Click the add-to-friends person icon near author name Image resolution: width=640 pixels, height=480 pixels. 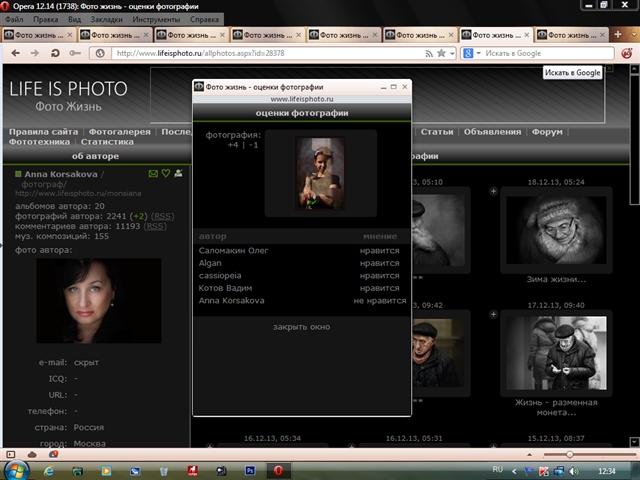pos(178,174)
